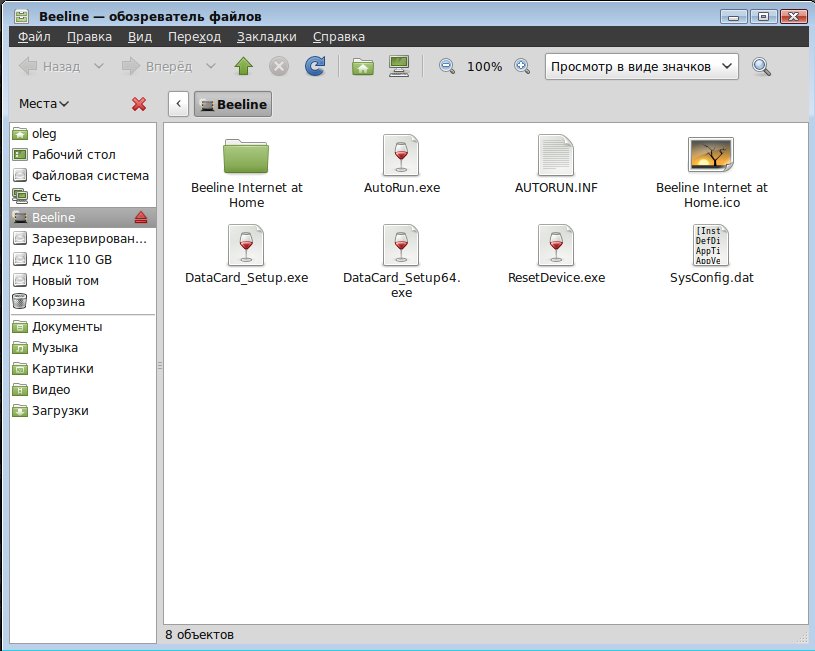
Task: Open Рабочий стол in sidebar
Action: click(x=83, y=154)
